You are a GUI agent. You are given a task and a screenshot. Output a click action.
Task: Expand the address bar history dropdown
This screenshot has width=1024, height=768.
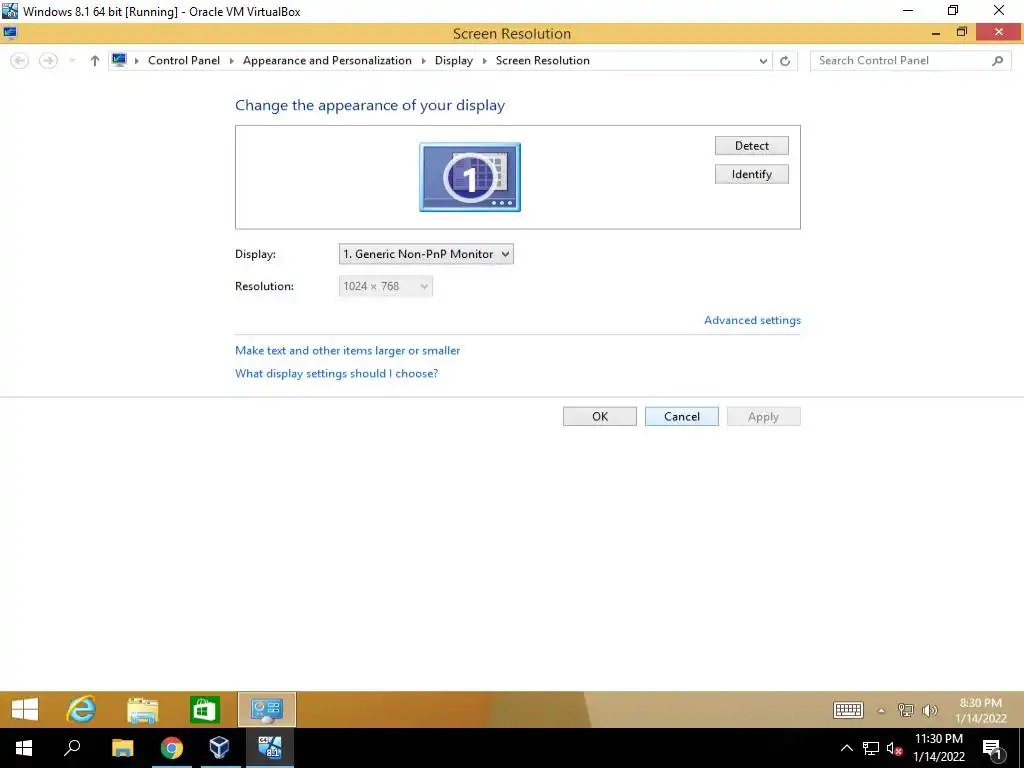coord(763,61)
